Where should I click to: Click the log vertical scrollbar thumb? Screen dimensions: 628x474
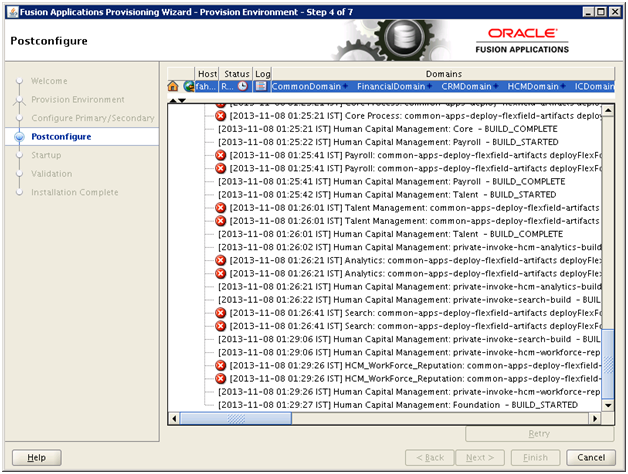[x=608, y=364]
